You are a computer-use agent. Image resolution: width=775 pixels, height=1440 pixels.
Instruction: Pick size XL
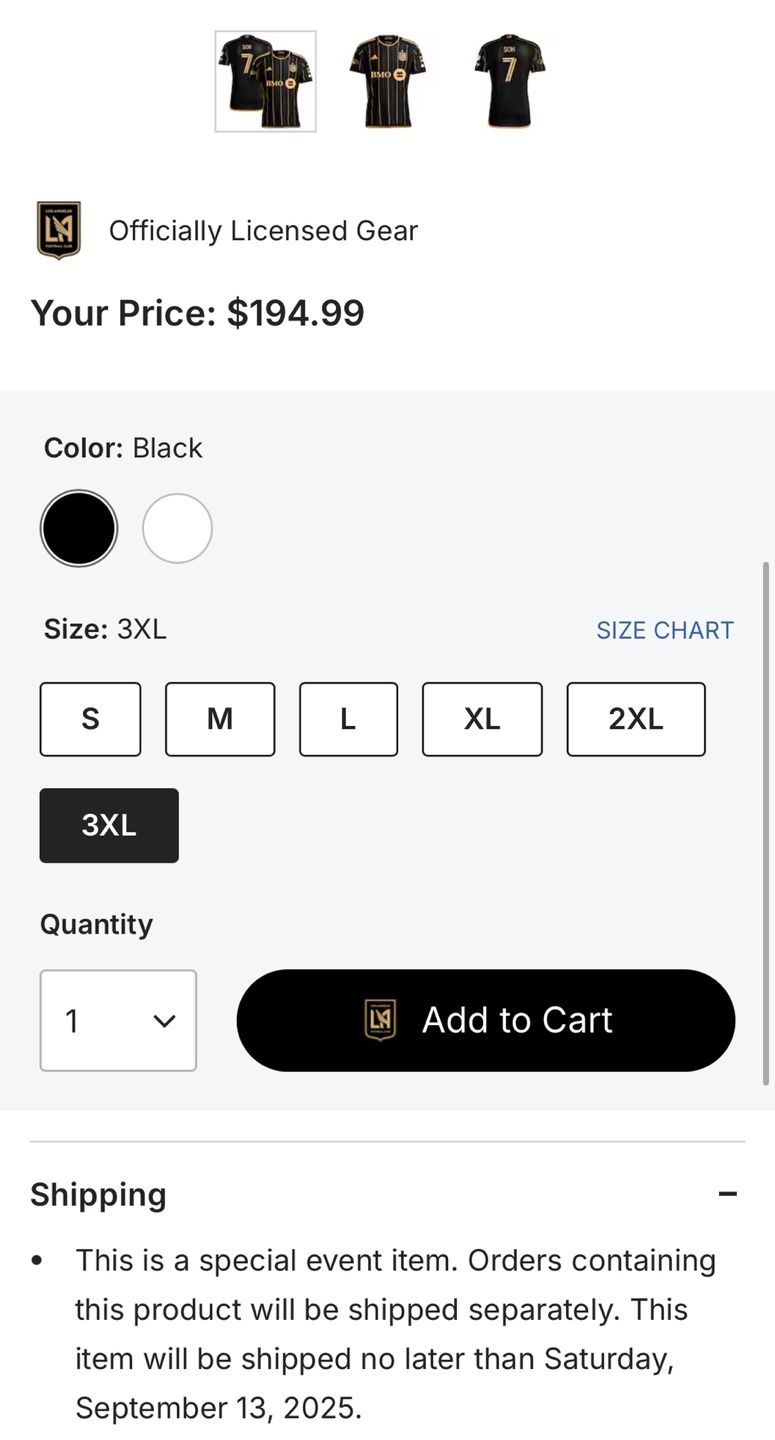coord(482,719)
